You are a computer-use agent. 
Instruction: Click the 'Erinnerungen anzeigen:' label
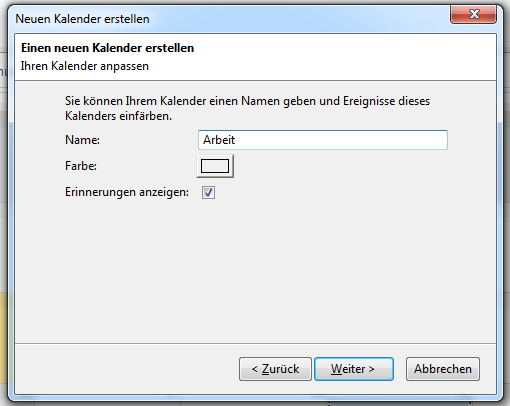click(x=127, y=192)
